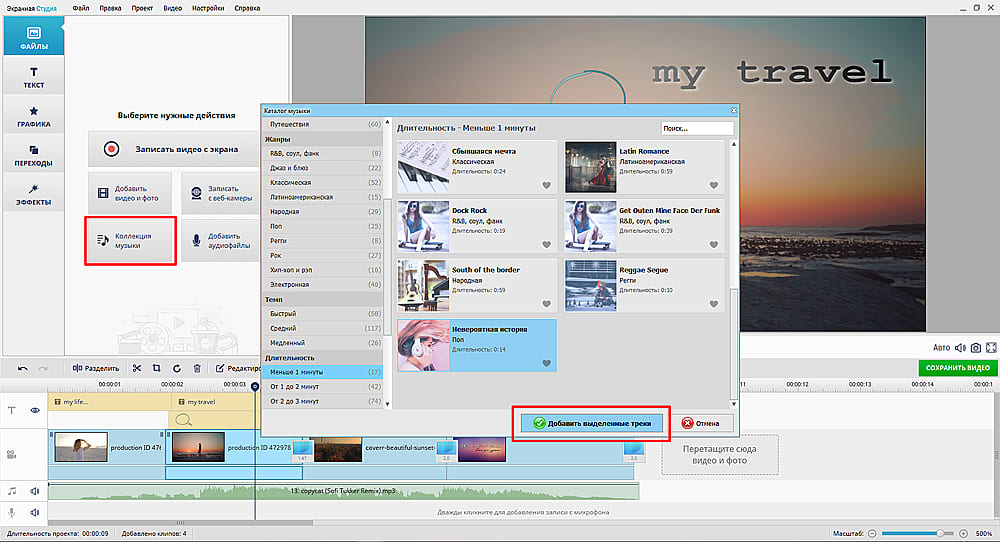The width and height of the screenshot is (1000, 542).
Task: Open Коллекция музыки
Action: coord(130,240)
